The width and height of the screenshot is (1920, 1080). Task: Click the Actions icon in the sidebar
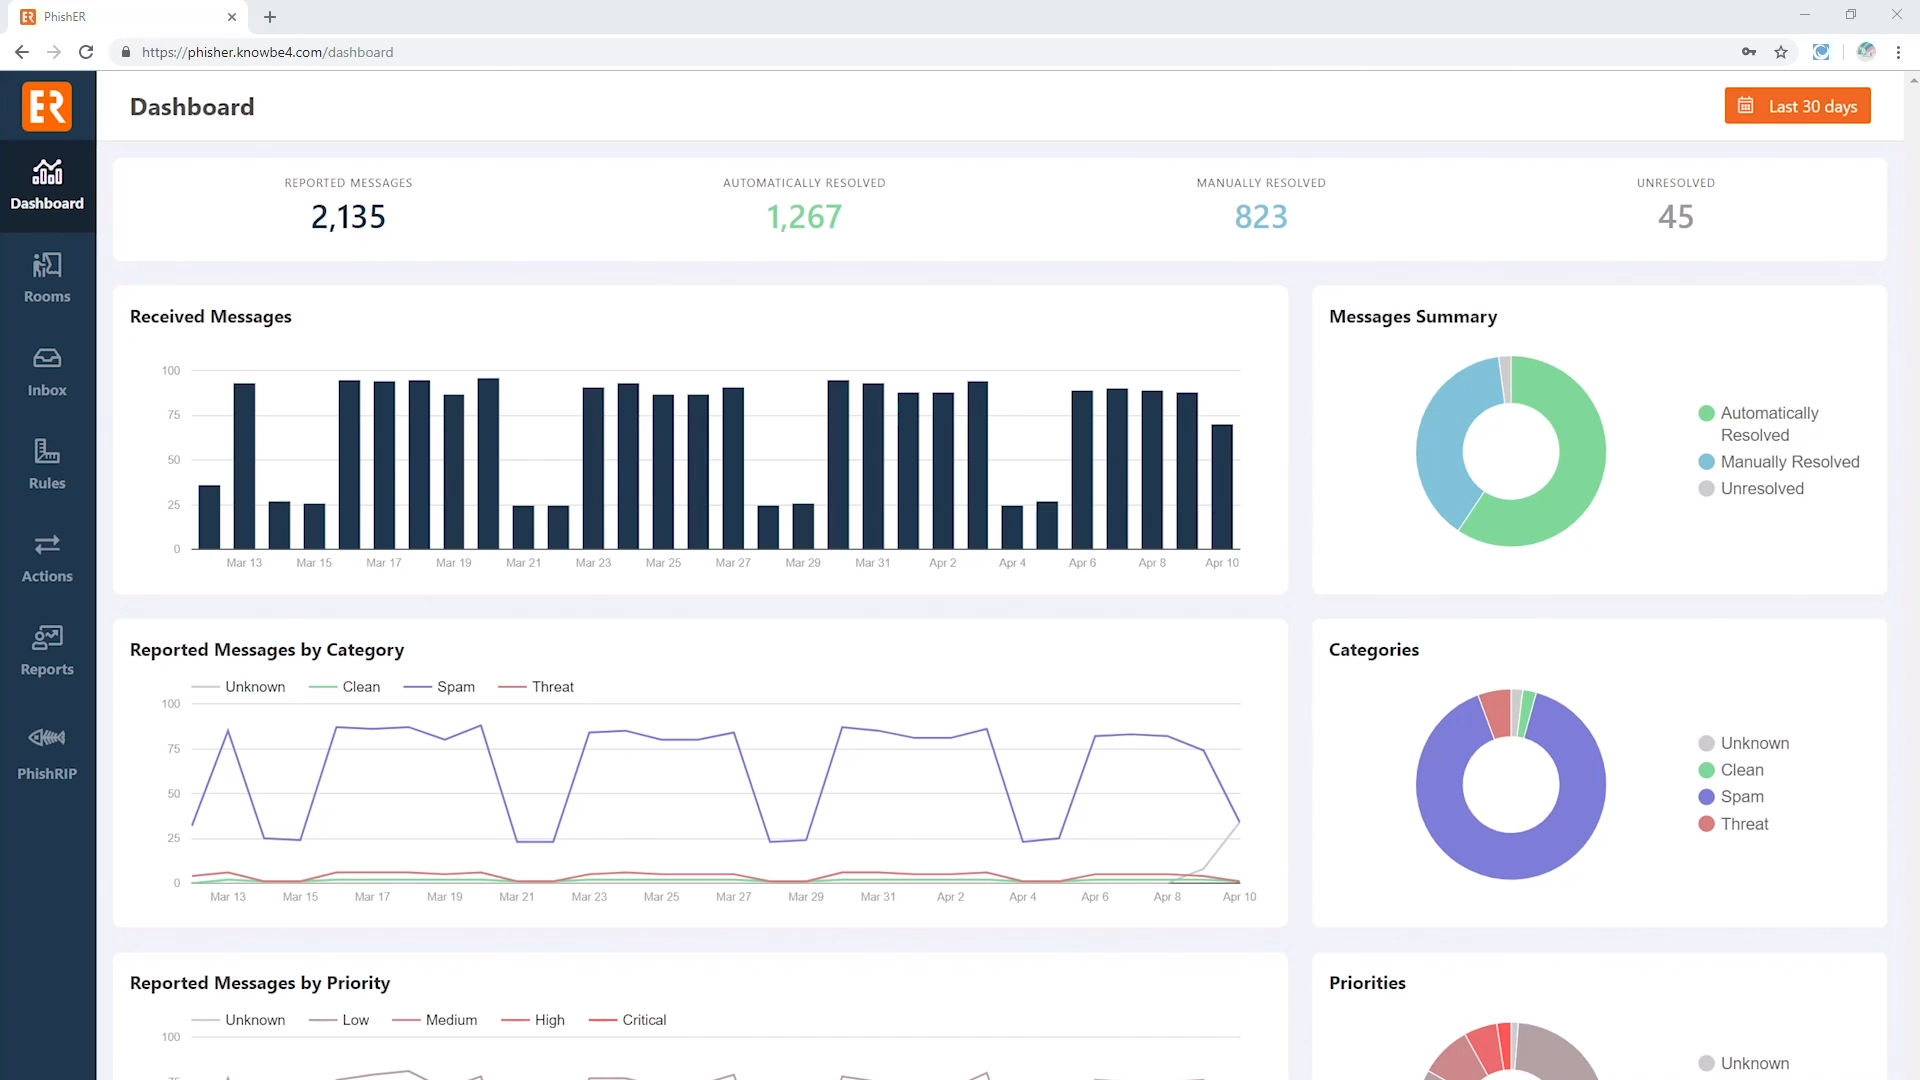click(47, 556)
